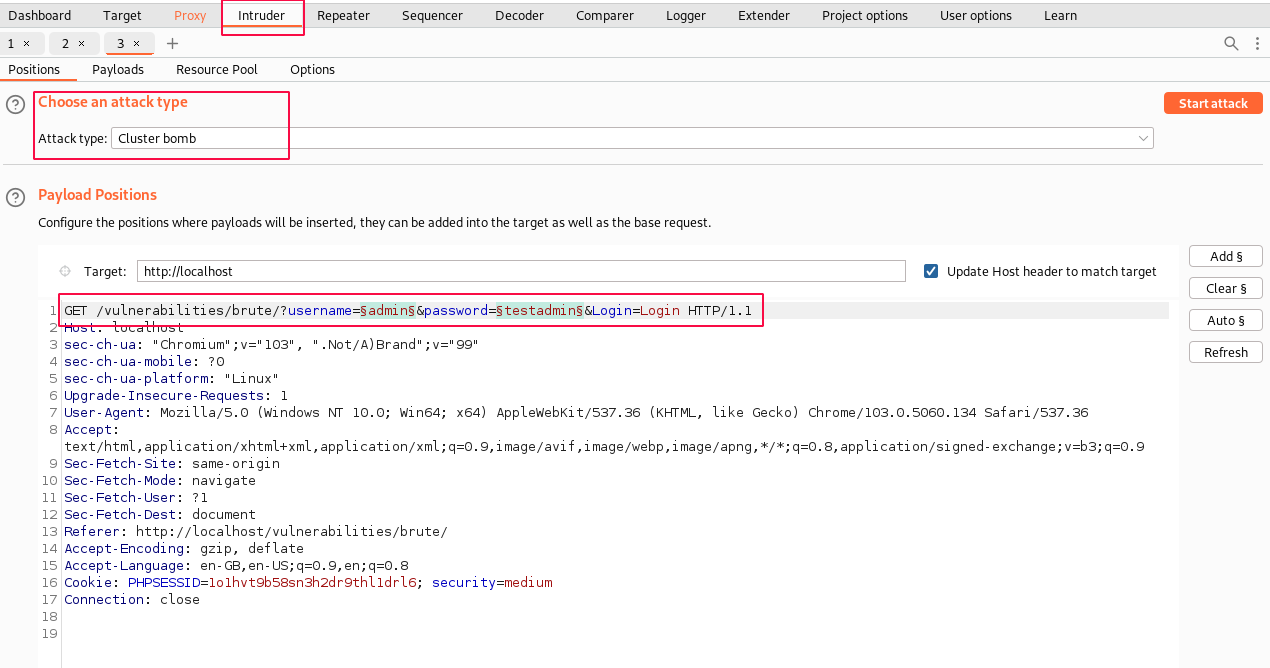Open the Payloads sub-tab
Viewport: 1270px width, 668px height.
coord(118,69)
